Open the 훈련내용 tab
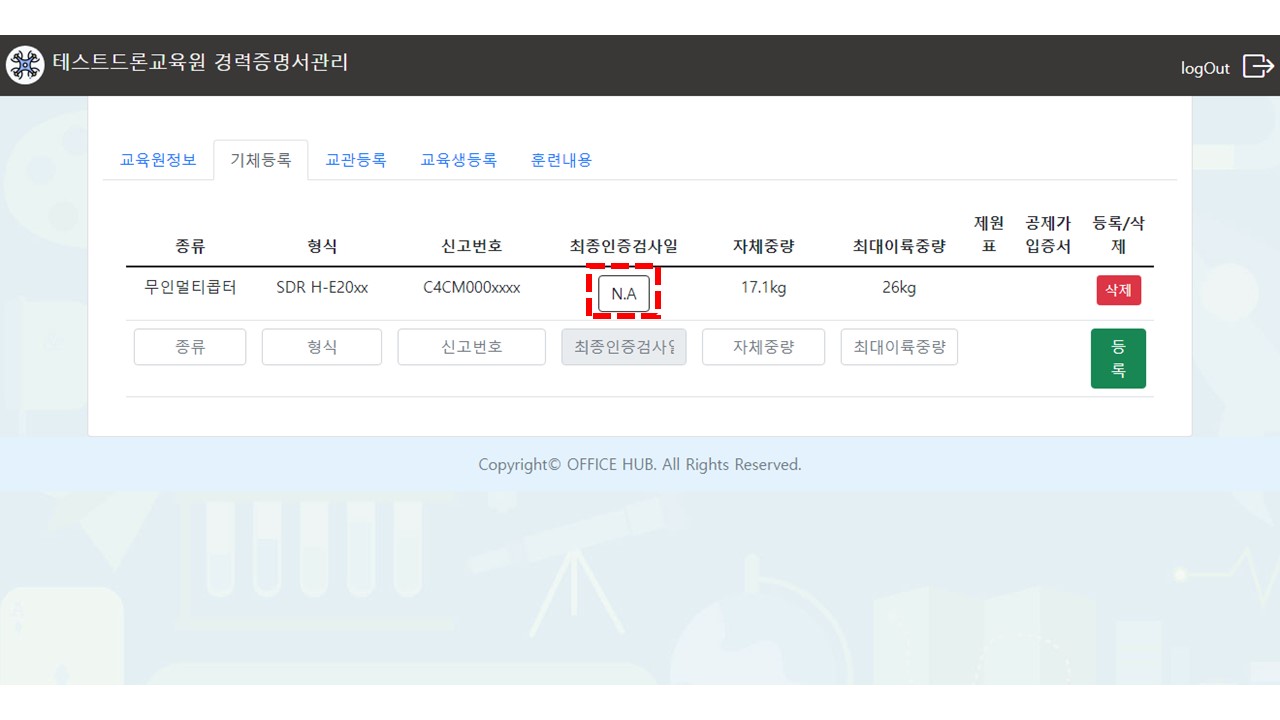This screenshot has height=720, width=1280. click(561, 160)
